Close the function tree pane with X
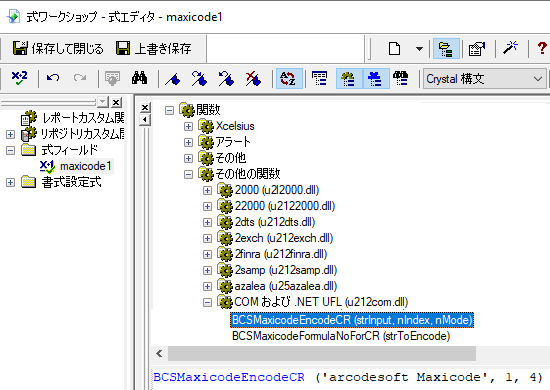Screen dimensions: 550x390 click(x=145, y=107)
